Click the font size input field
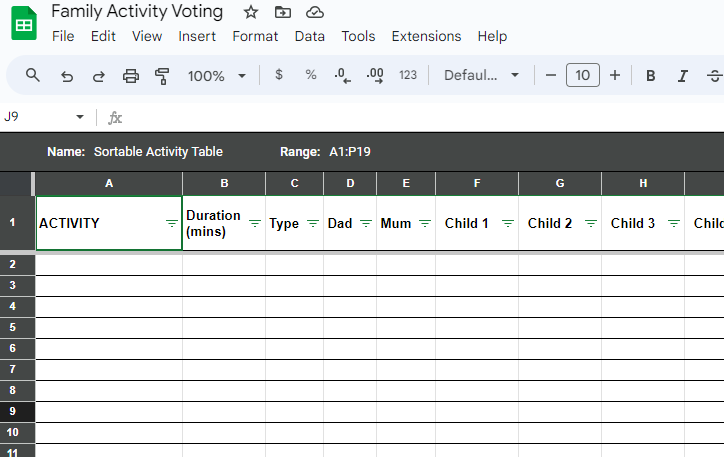724x457 pixels. pyautogui.click(x=583, y=75)
